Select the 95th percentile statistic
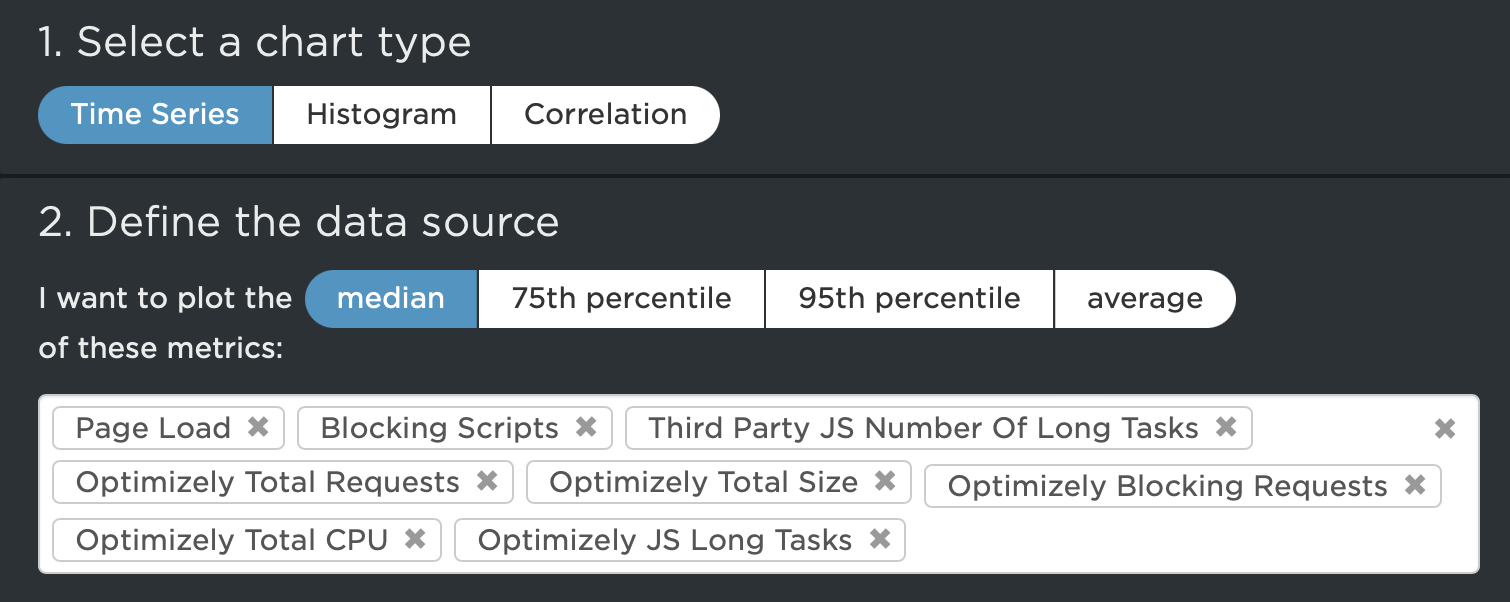1510x602 pixels. (x=909, y=298)
